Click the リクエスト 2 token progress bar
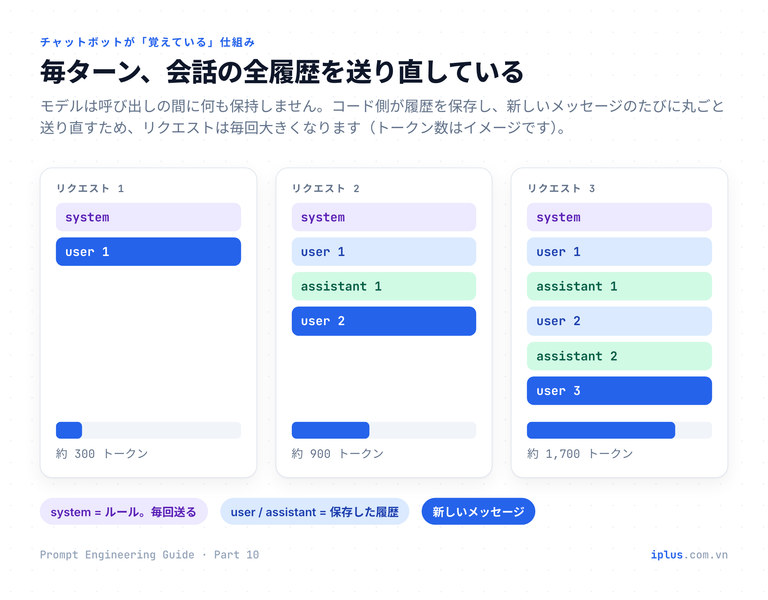 tap(384, 430)
